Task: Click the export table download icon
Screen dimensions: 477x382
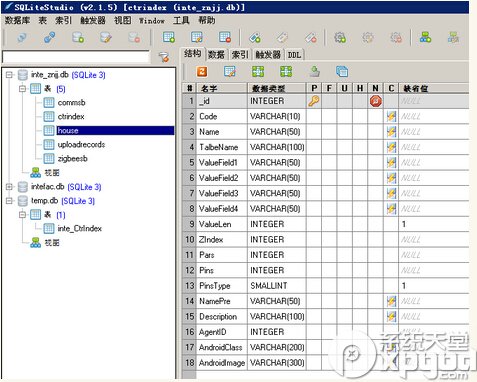Action: point(315,71)
